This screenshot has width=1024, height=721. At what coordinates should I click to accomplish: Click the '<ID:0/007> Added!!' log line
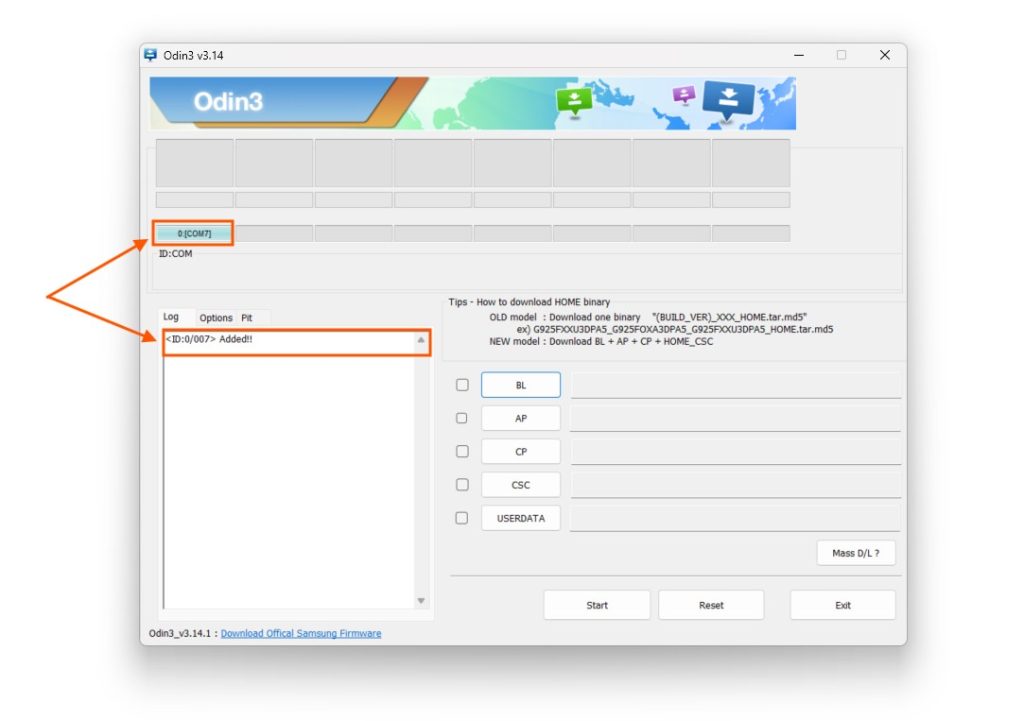tap(209, 339)
